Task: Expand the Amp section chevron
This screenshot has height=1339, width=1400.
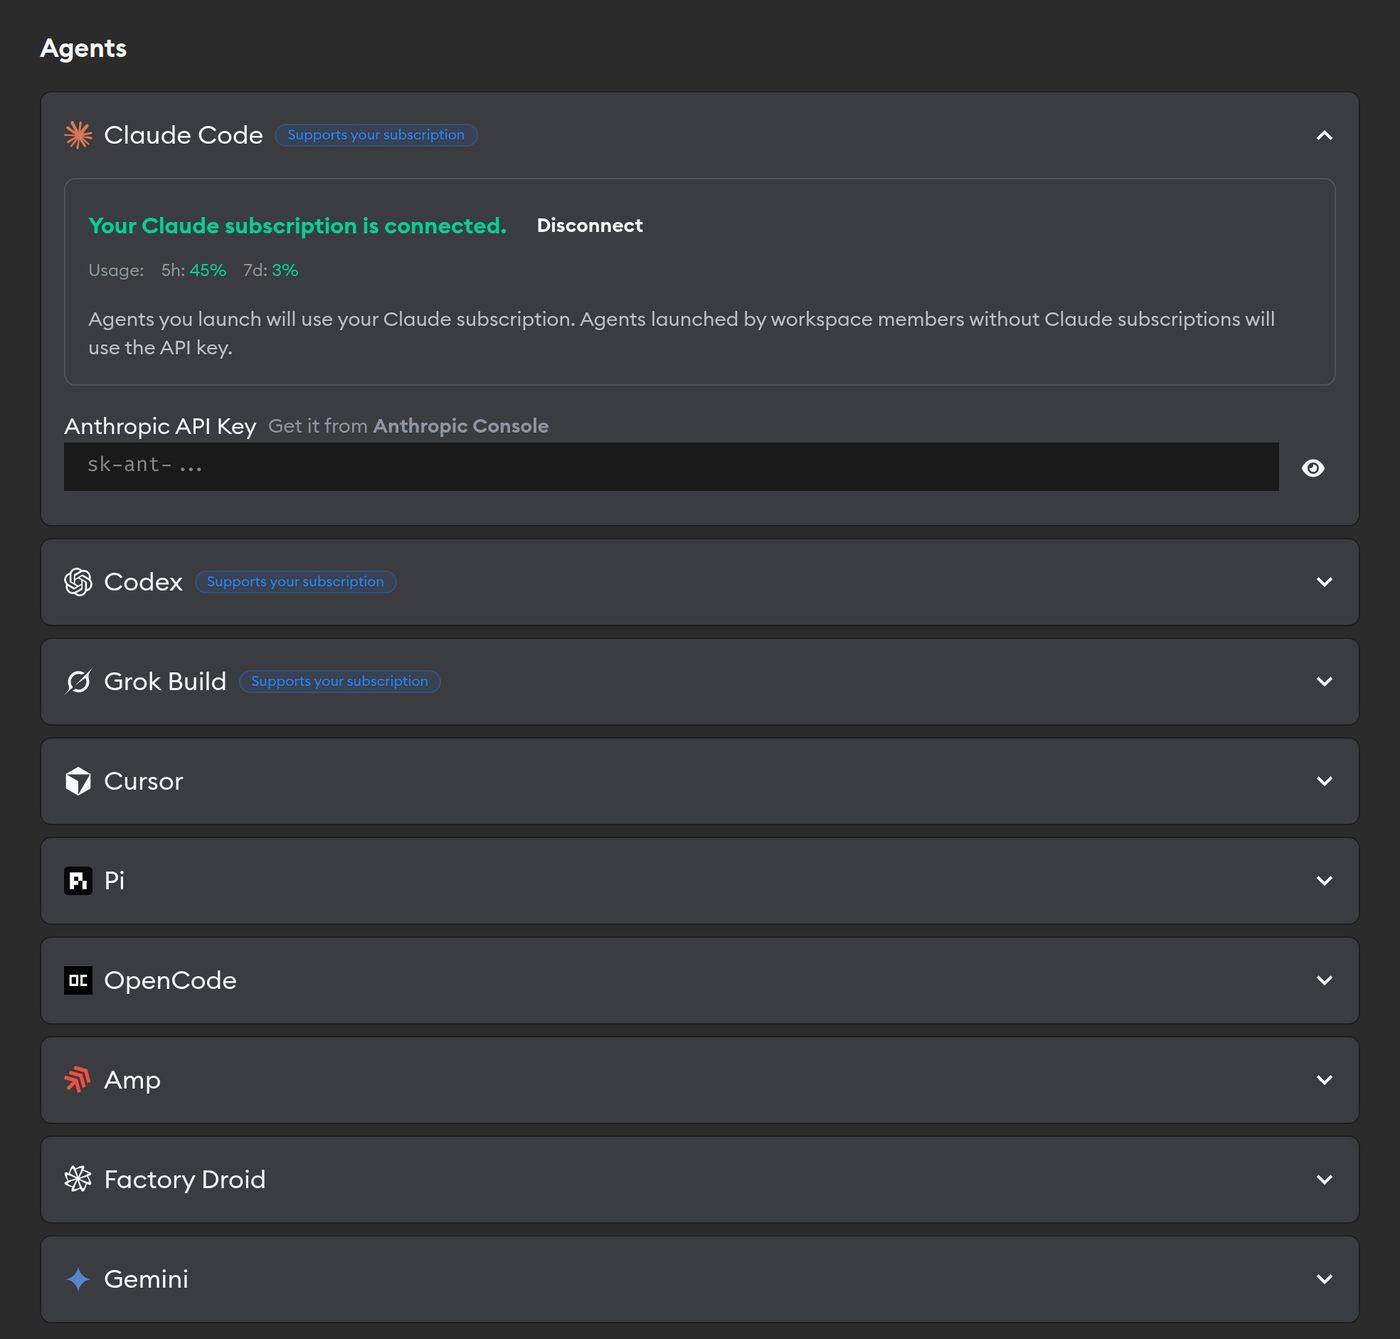Action: pos(1324,1080)
